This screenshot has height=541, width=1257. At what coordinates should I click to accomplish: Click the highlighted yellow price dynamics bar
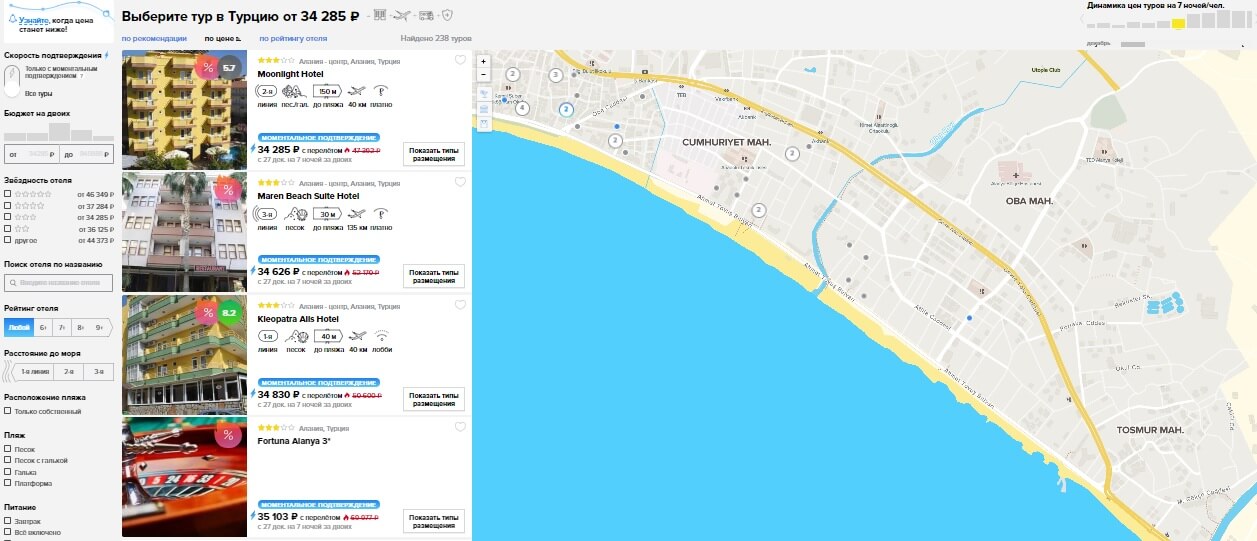click(x=1179, y=23)
